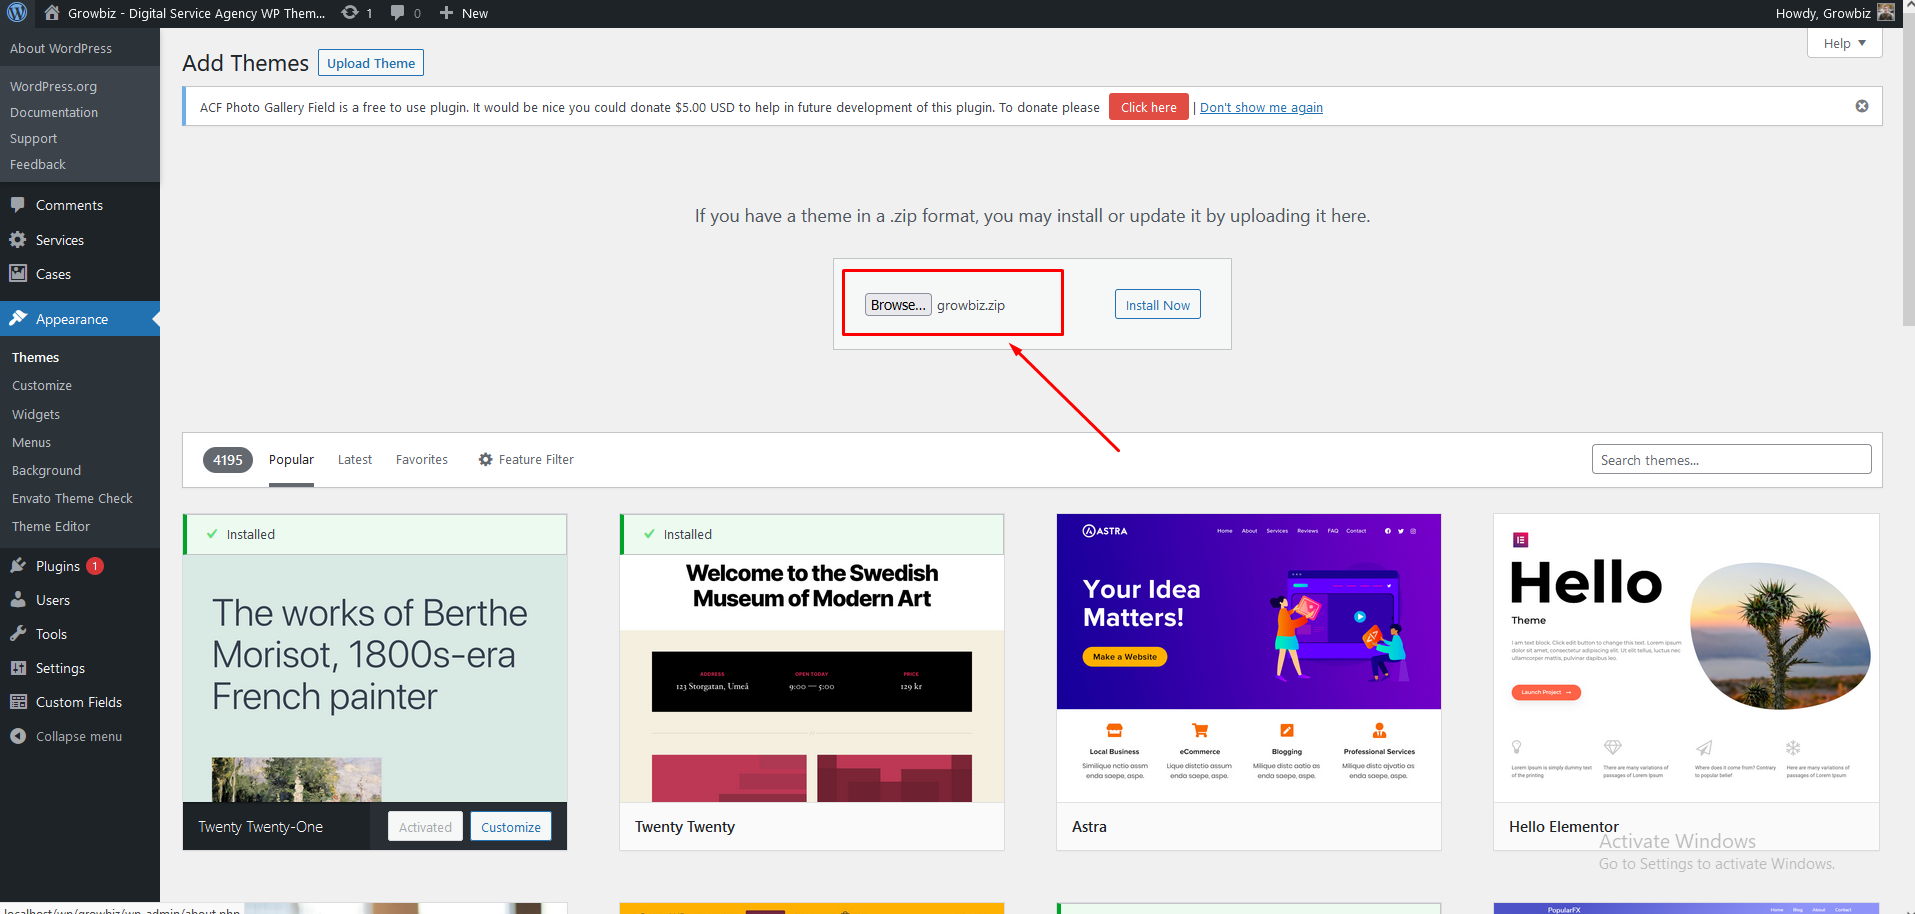The width and height of the screenshot is (1915, 914).
Task: Click the Growbiz site title link
Action: coord(196,13)
